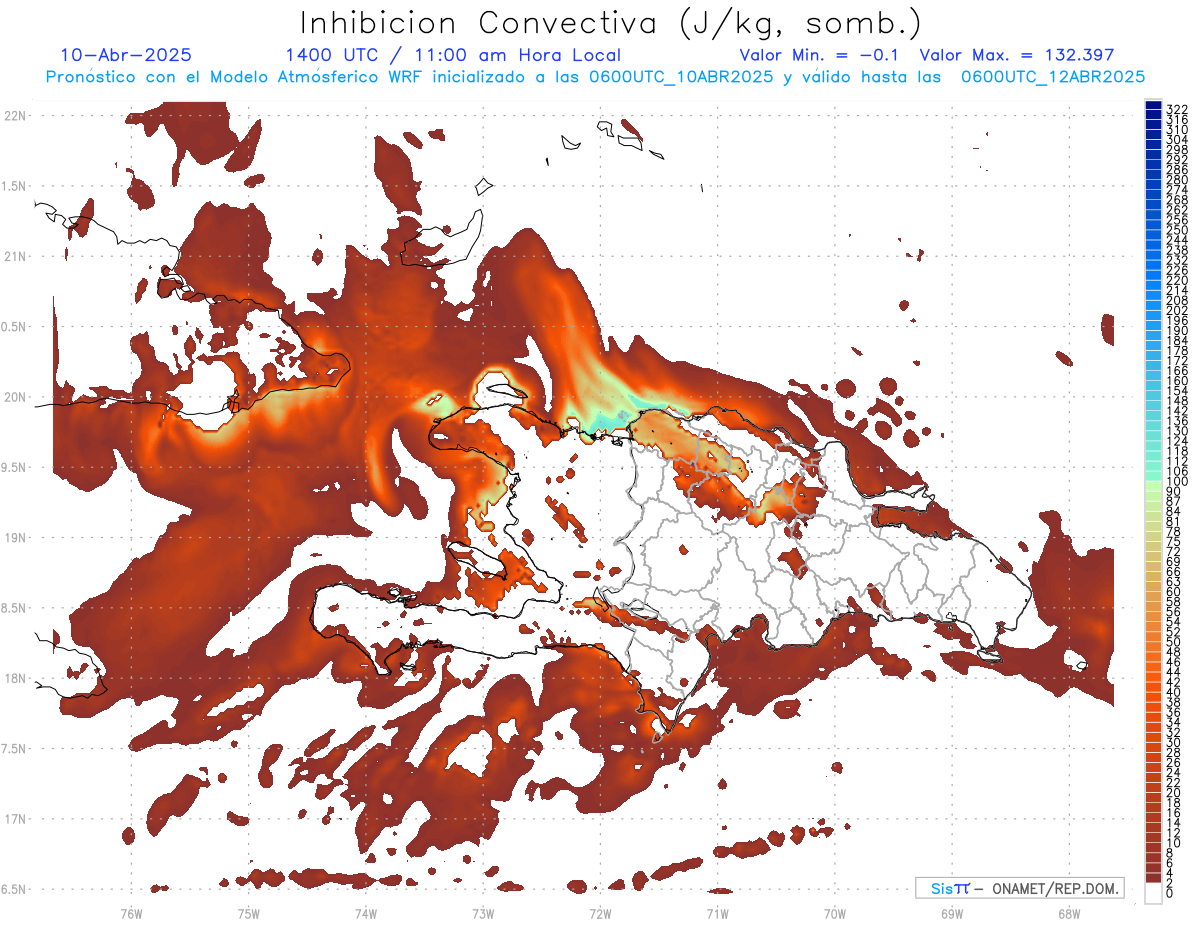The height and width of the screenshot is (927, 1200).
Task: Click the "75W" longitude label
Action: [x=248, y=913]
